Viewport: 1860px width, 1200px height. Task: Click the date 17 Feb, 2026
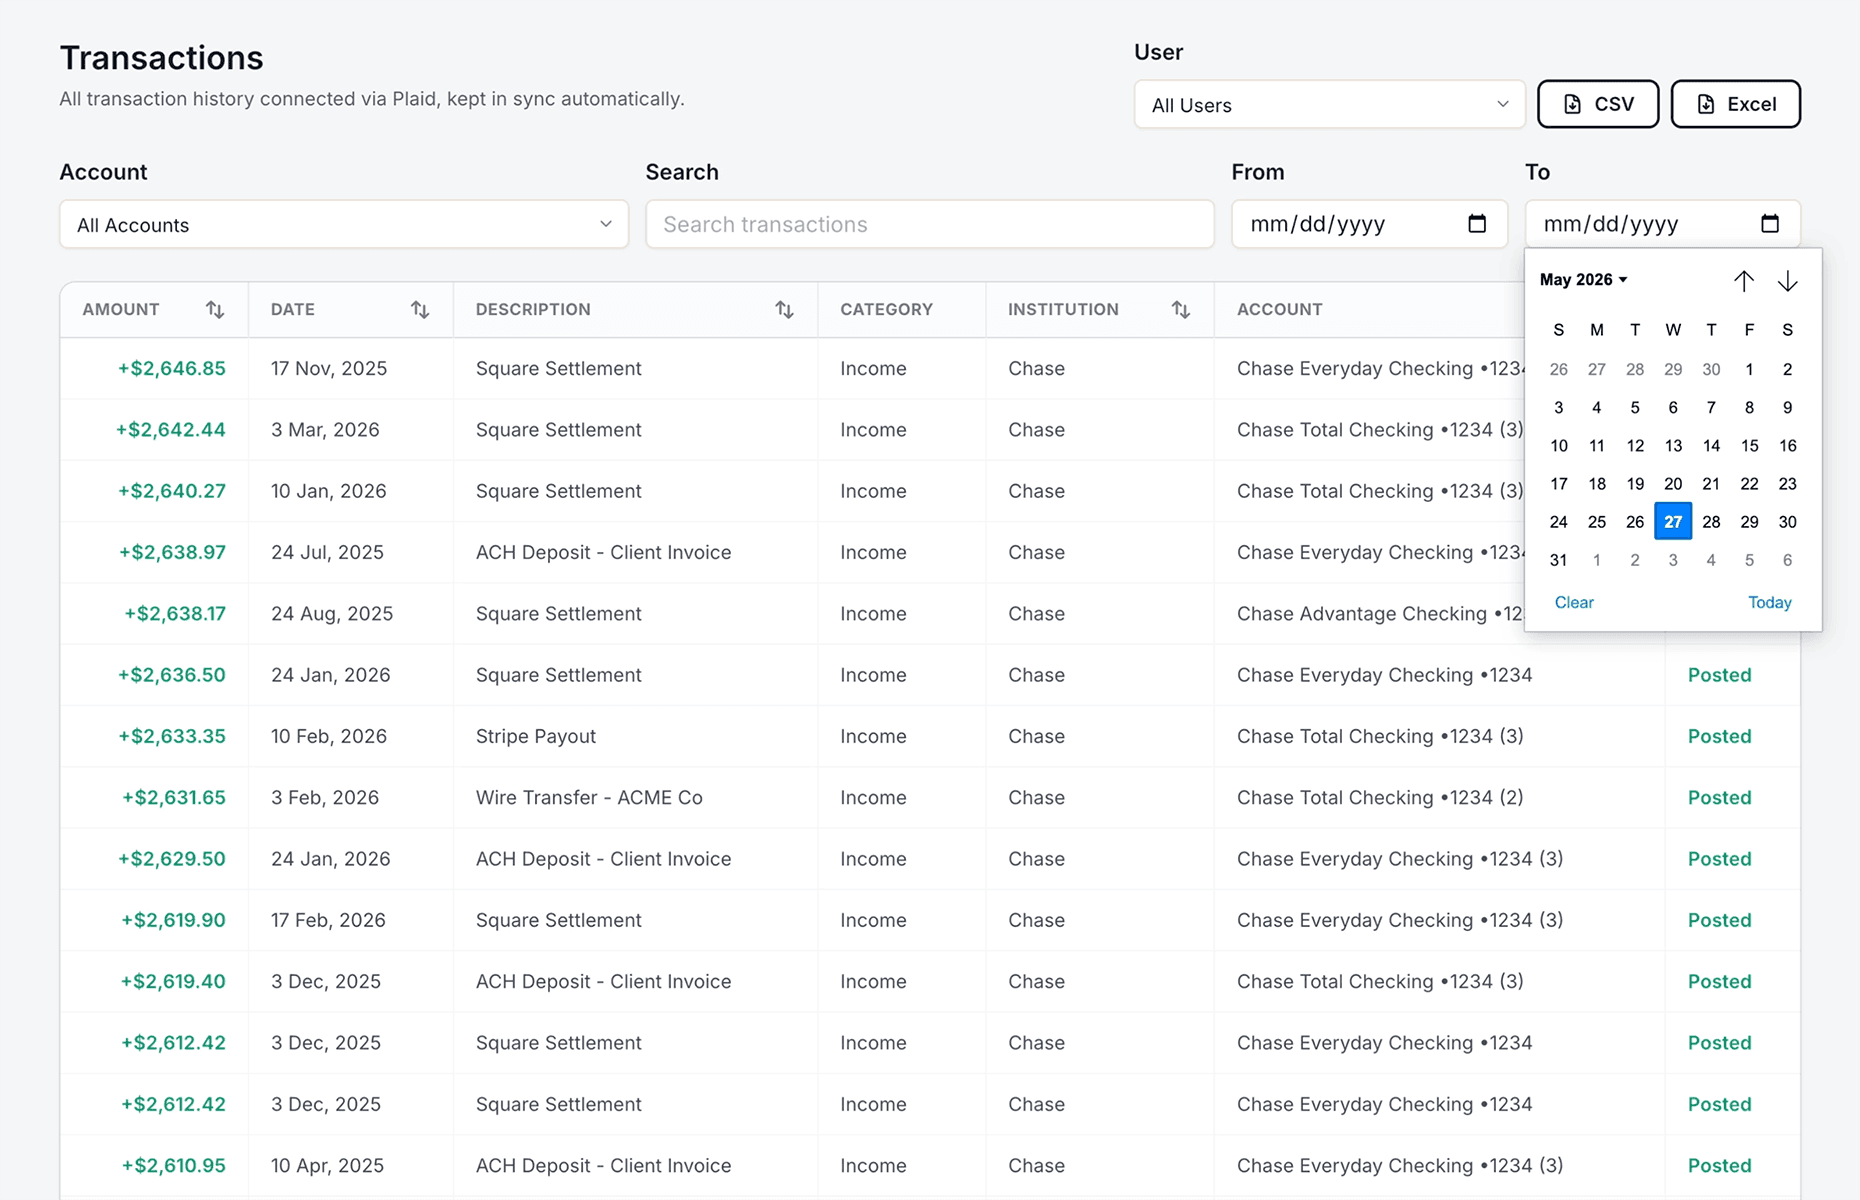328,920
